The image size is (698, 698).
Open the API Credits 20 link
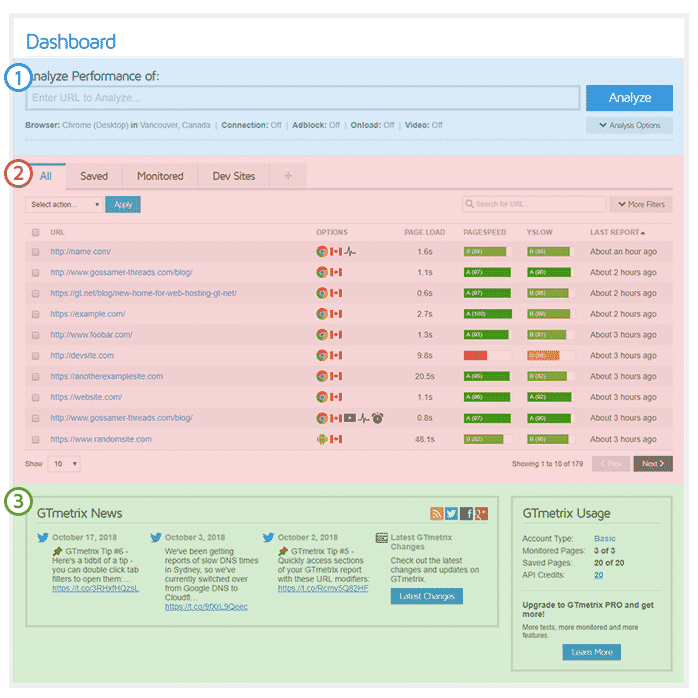coord(599,575)
